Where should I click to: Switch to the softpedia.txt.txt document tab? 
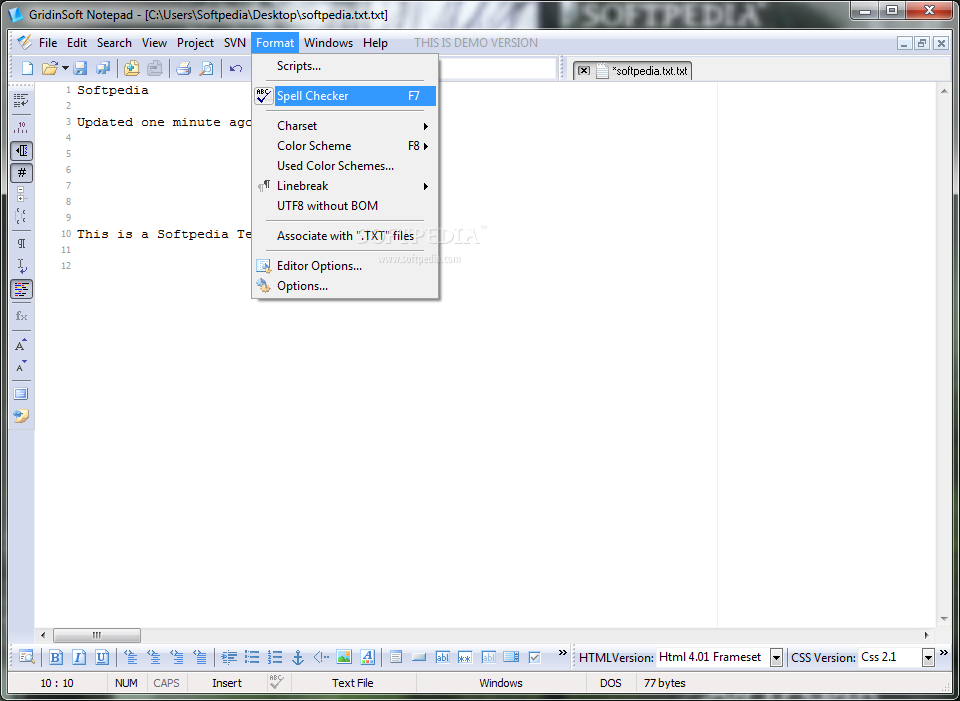tap(650, 71)
